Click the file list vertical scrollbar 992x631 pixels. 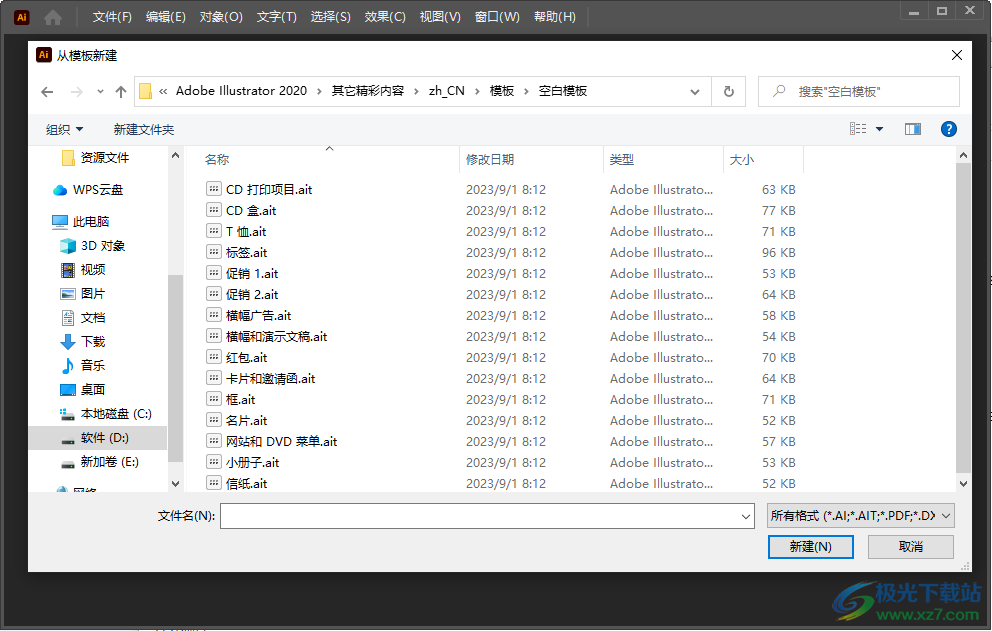point(963,316)
